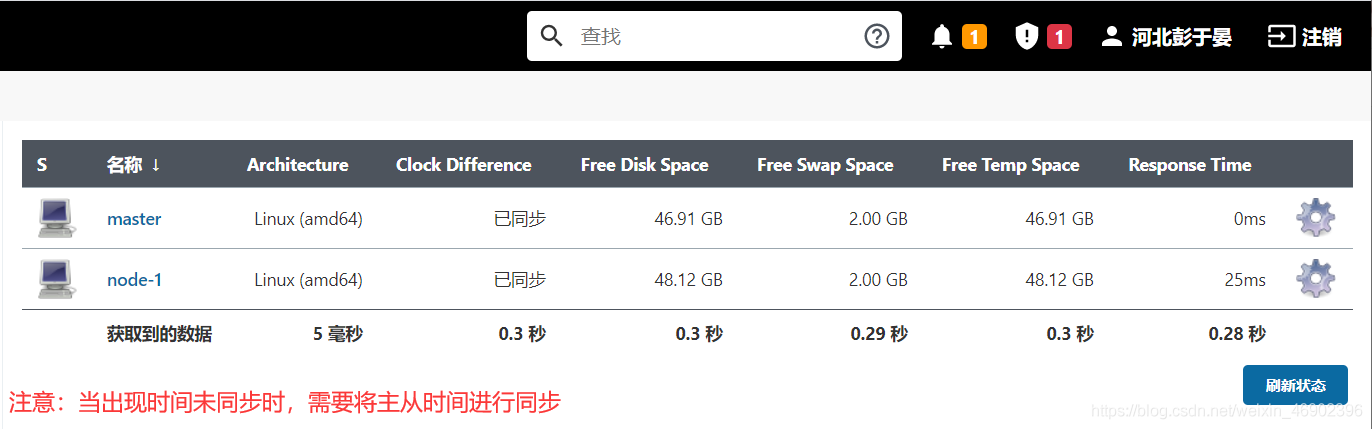Image resolution: width=1372 pixels, height=429 pixels.
Task: Click the master node computer icon
Action: point(55,219)
